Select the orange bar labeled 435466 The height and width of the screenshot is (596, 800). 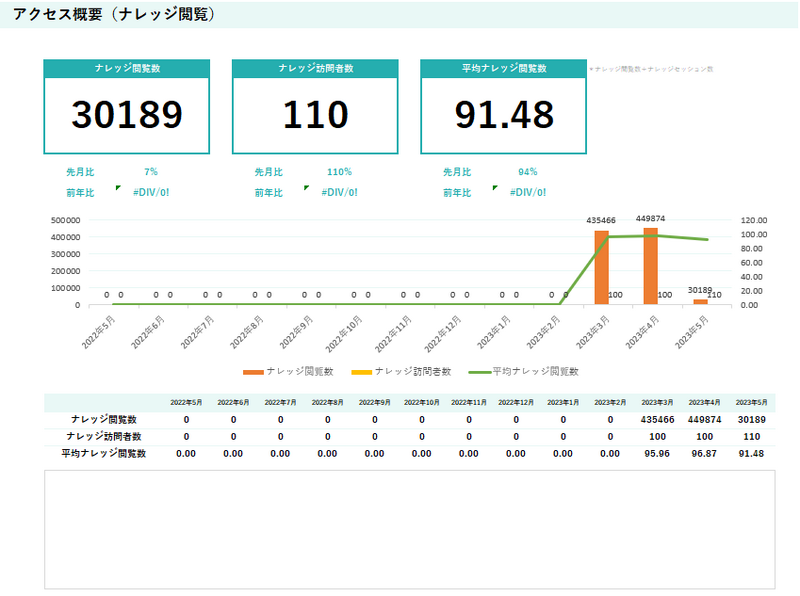(601, 267)
